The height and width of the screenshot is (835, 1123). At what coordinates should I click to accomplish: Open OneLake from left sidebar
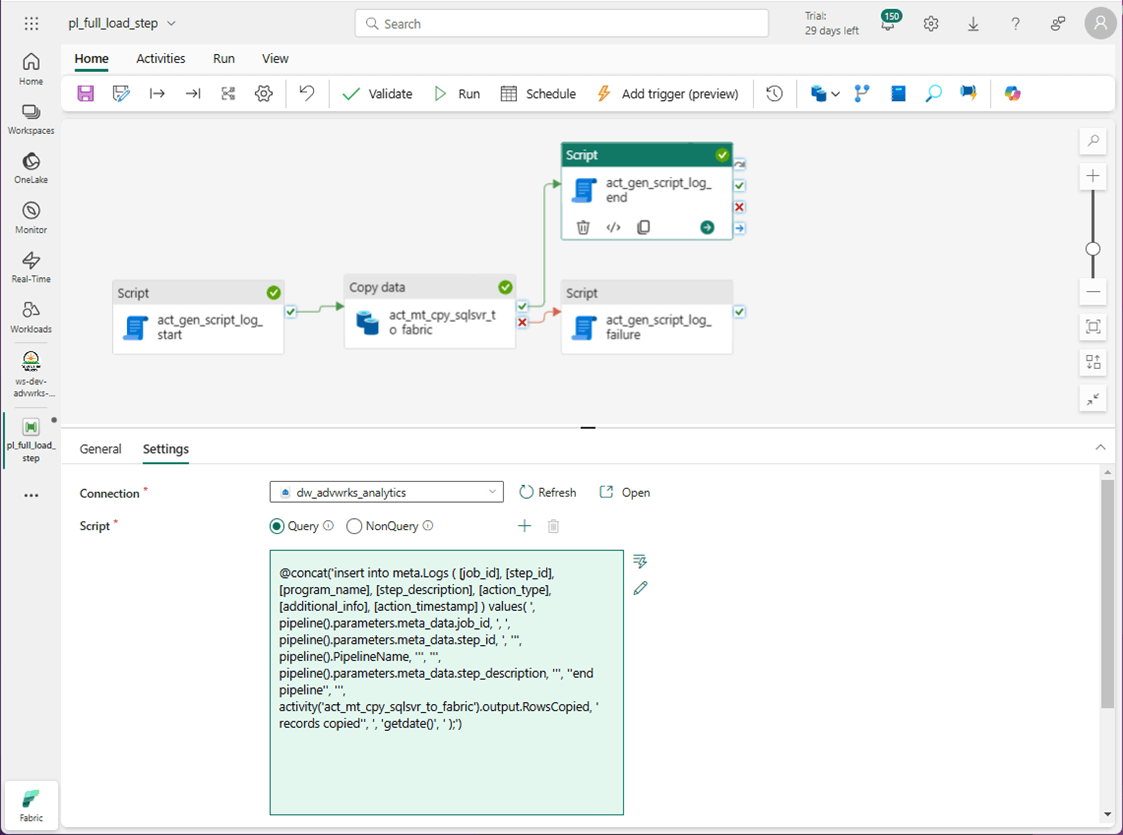tap(31, 168)
